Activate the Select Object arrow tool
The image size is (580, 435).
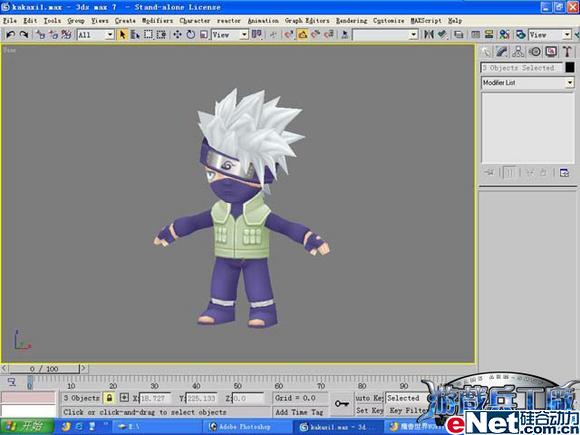(122, 35)
